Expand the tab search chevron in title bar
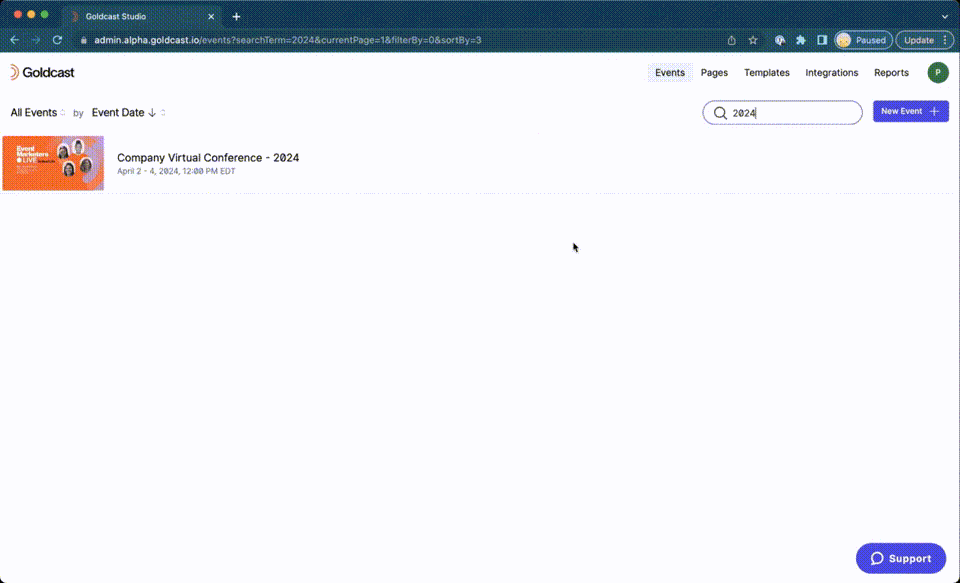The height and width of the screenshot is (583, 960). pyautogui.click(x=945, y=17)
